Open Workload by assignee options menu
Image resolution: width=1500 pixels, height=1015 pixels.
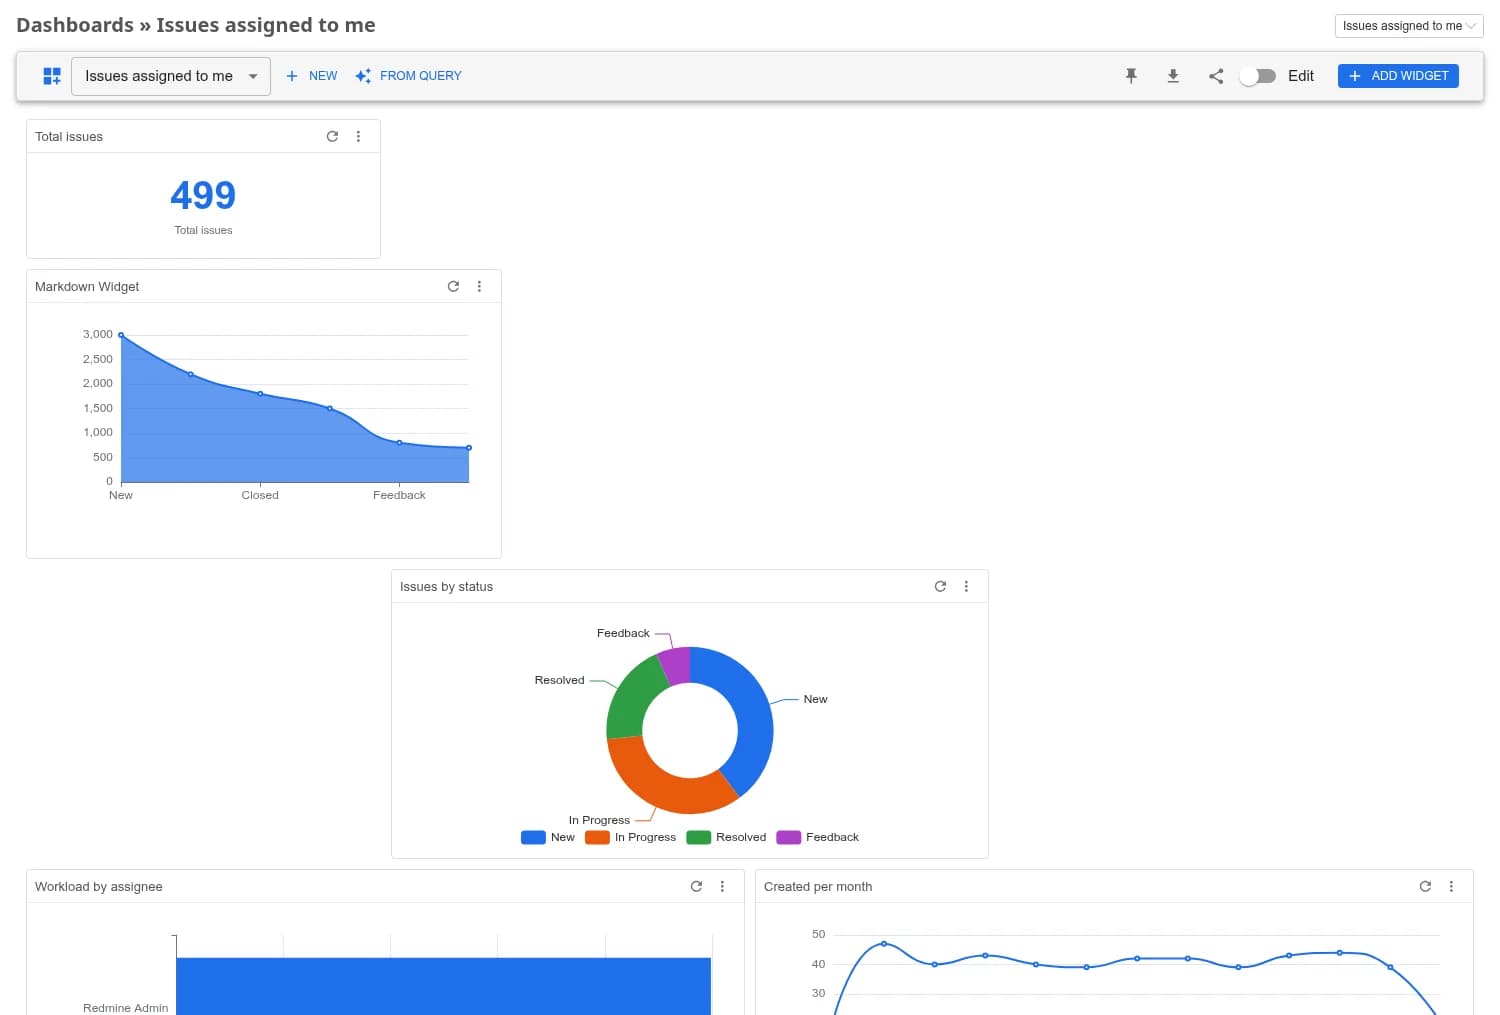(x=722, y=886)
